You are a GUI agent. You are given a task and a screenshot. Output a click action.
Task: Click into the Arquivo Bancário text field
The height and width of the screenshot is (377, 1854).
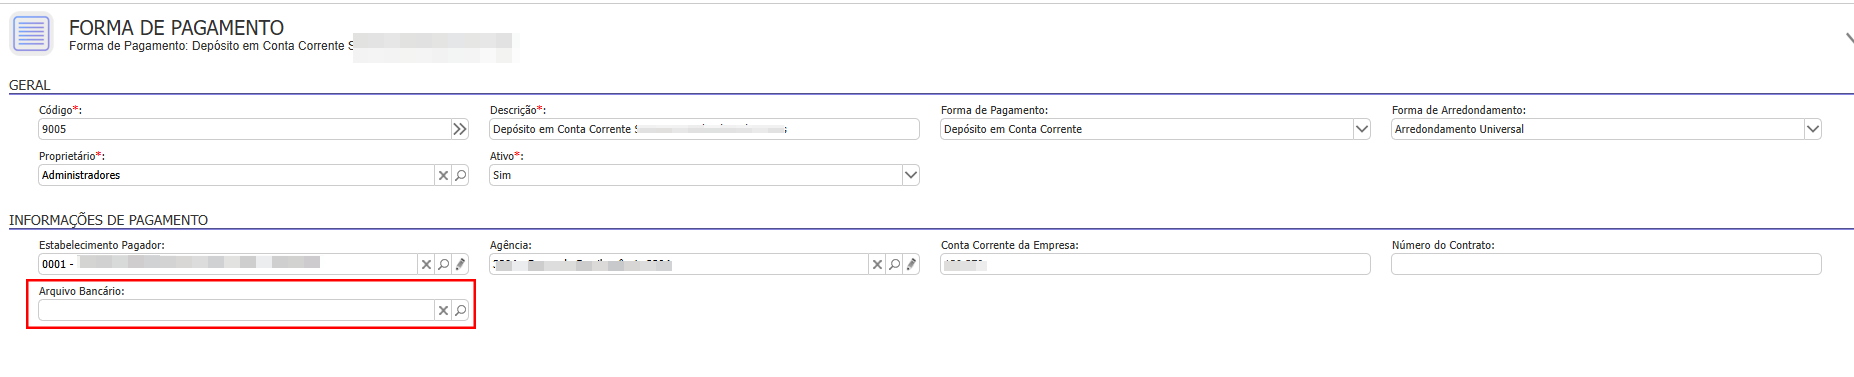tap(236, 310)
